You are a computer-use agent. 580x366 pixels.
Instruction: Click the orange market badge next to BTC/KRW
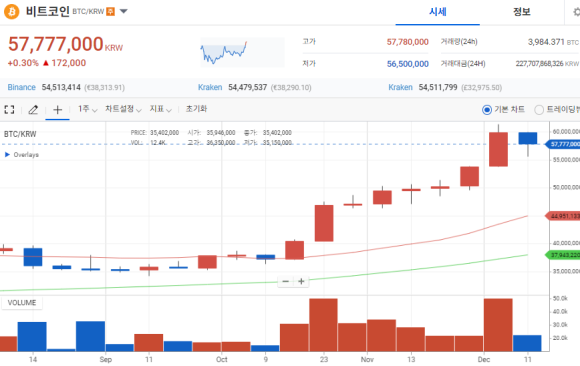[110, 11]
